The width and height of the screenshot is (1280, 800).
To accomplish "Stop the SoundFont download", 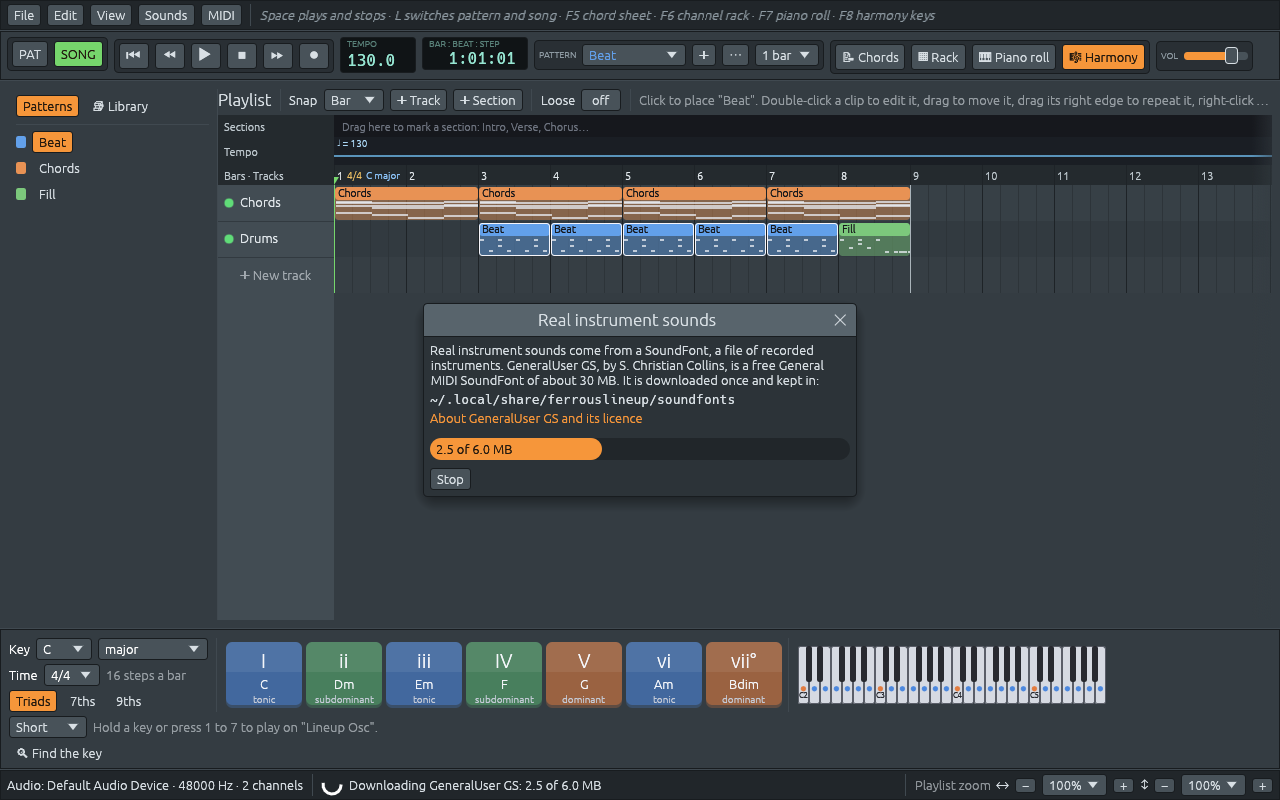I will (x=450, y=479).
